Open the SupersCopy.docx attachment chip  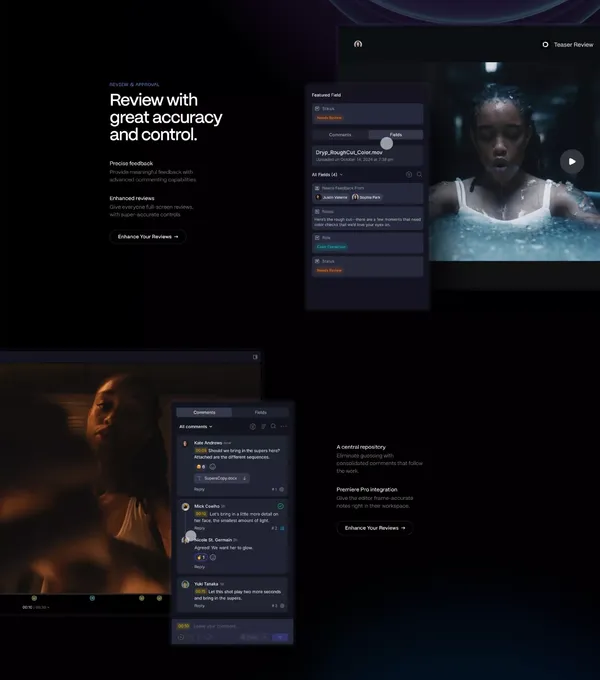pyautogui.click(x=222, y=478)
